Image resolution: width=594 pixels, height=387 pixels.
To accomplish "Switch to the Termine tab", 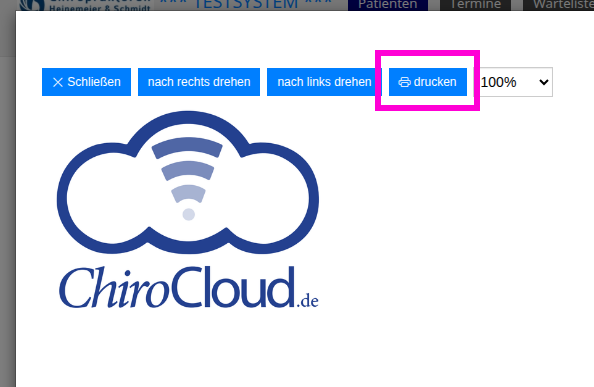I will 475,5.
